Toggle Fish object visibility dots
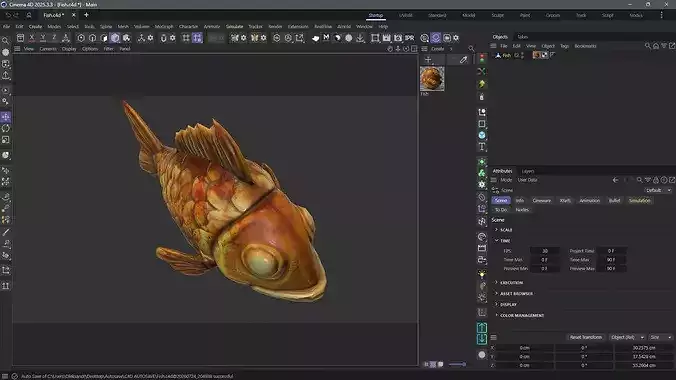 (523, 55)
